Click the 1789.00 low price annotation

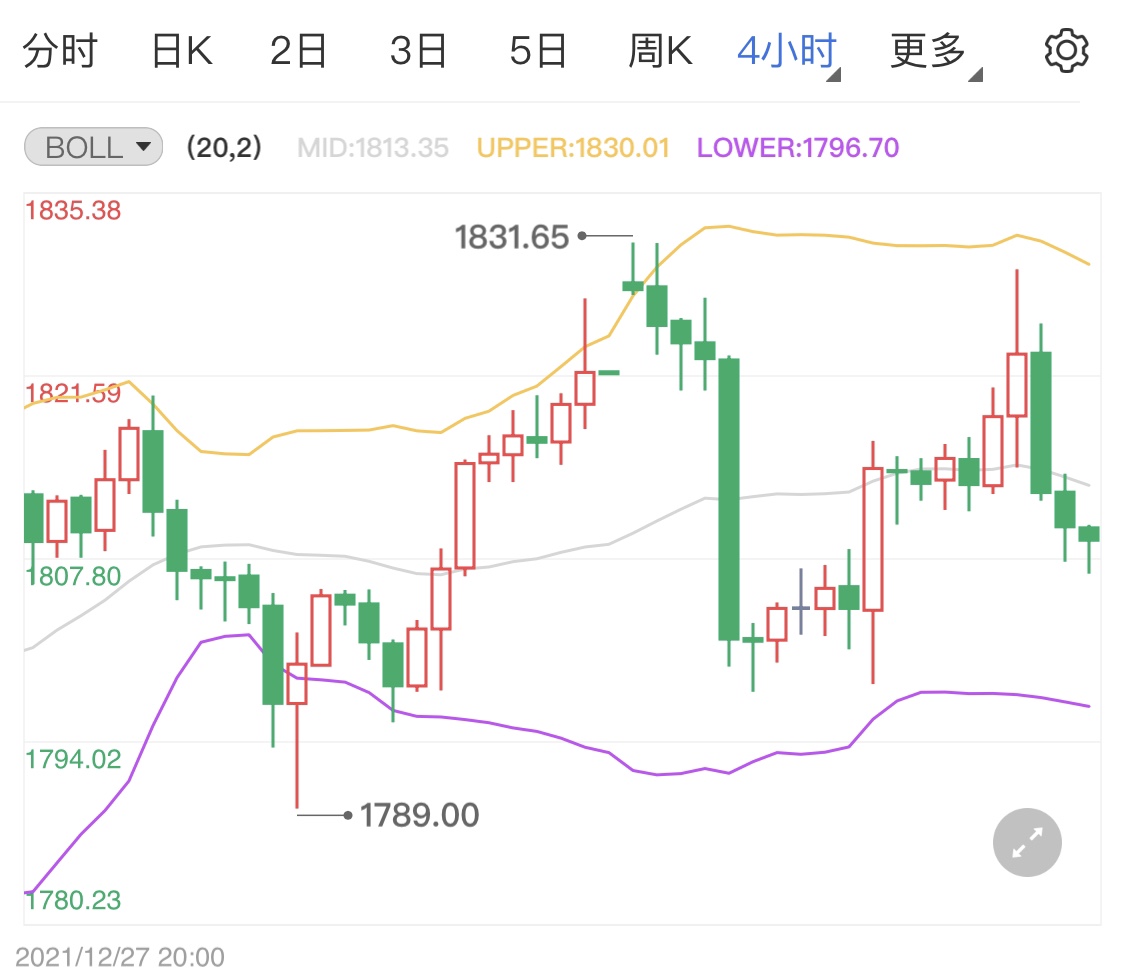coord(419,815)
